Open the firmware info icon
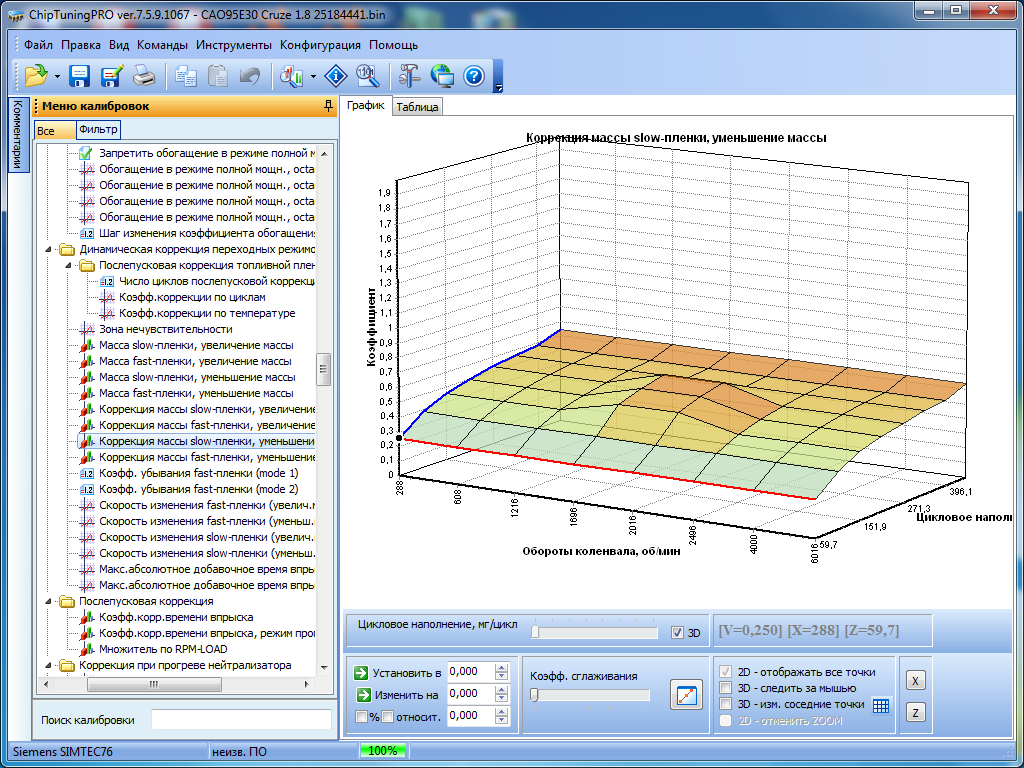 coord(336,76)
